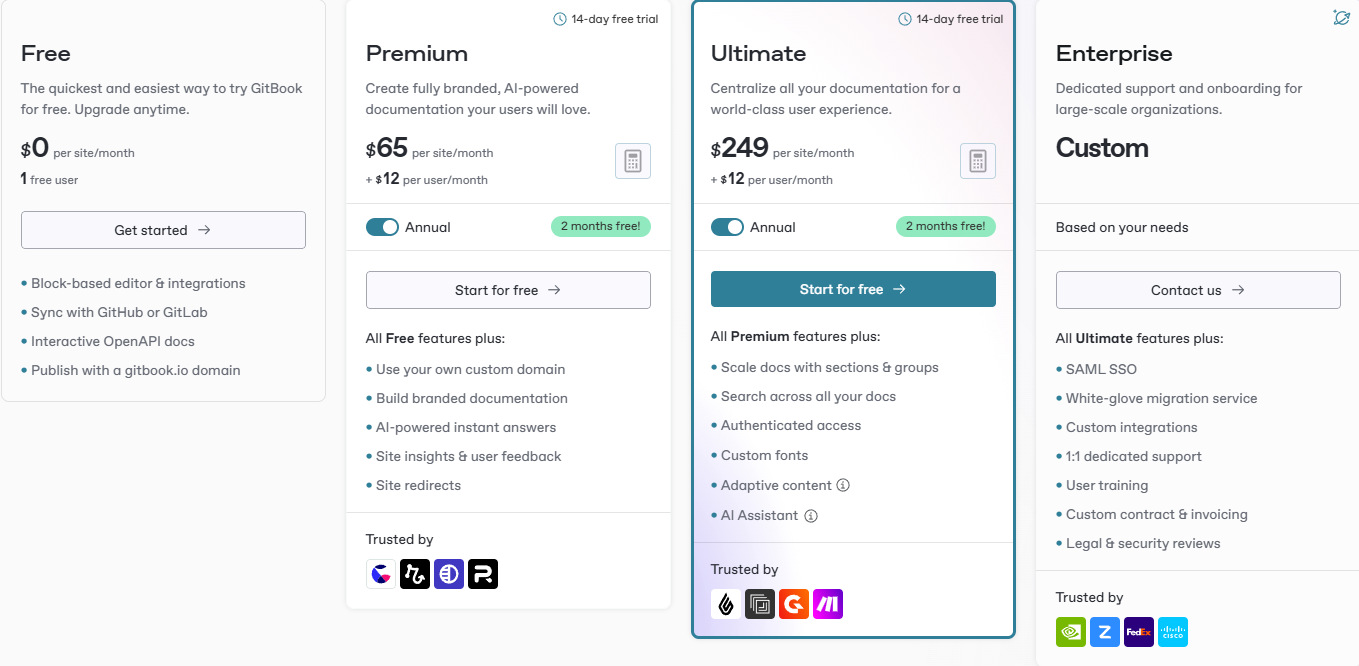
Task: Click the NVIDIA logo under Enterprise
Action: pyautogui.click(x=1071, y=632)
